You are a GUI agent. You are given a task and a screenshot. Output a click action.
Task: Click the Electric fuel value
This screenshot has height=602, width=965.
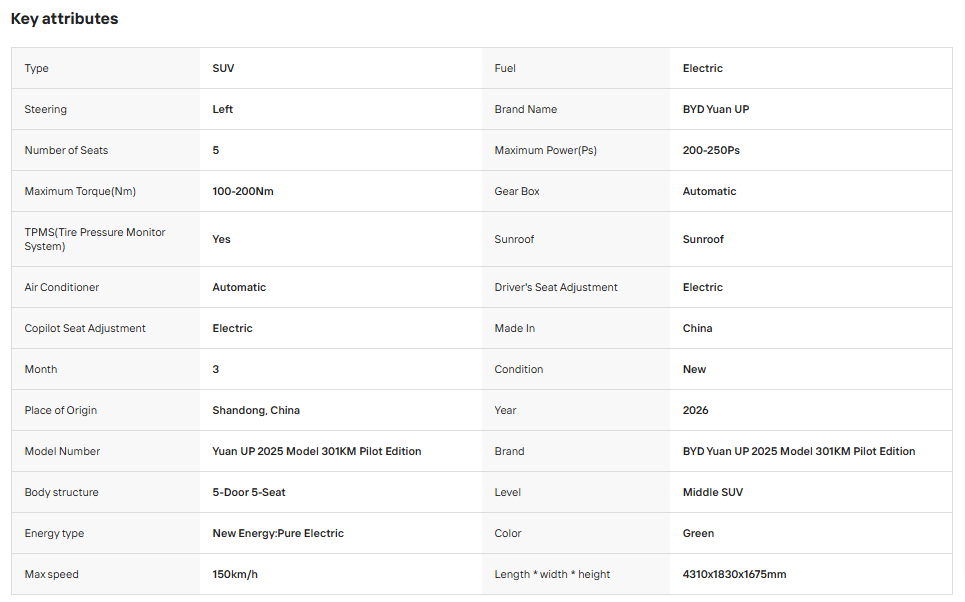coord(702,68)
